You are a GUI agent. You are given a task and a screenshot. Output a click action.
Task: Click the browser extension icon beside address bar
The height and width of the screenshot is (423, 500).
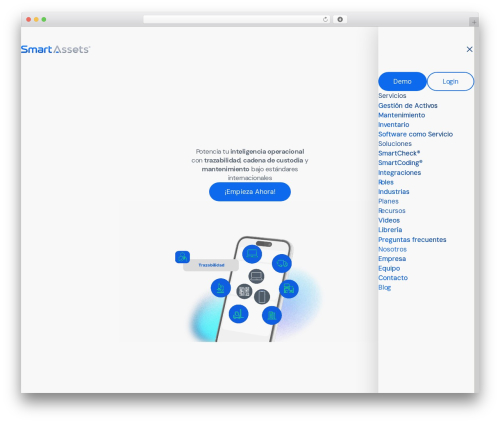click(x=340, y=19)
